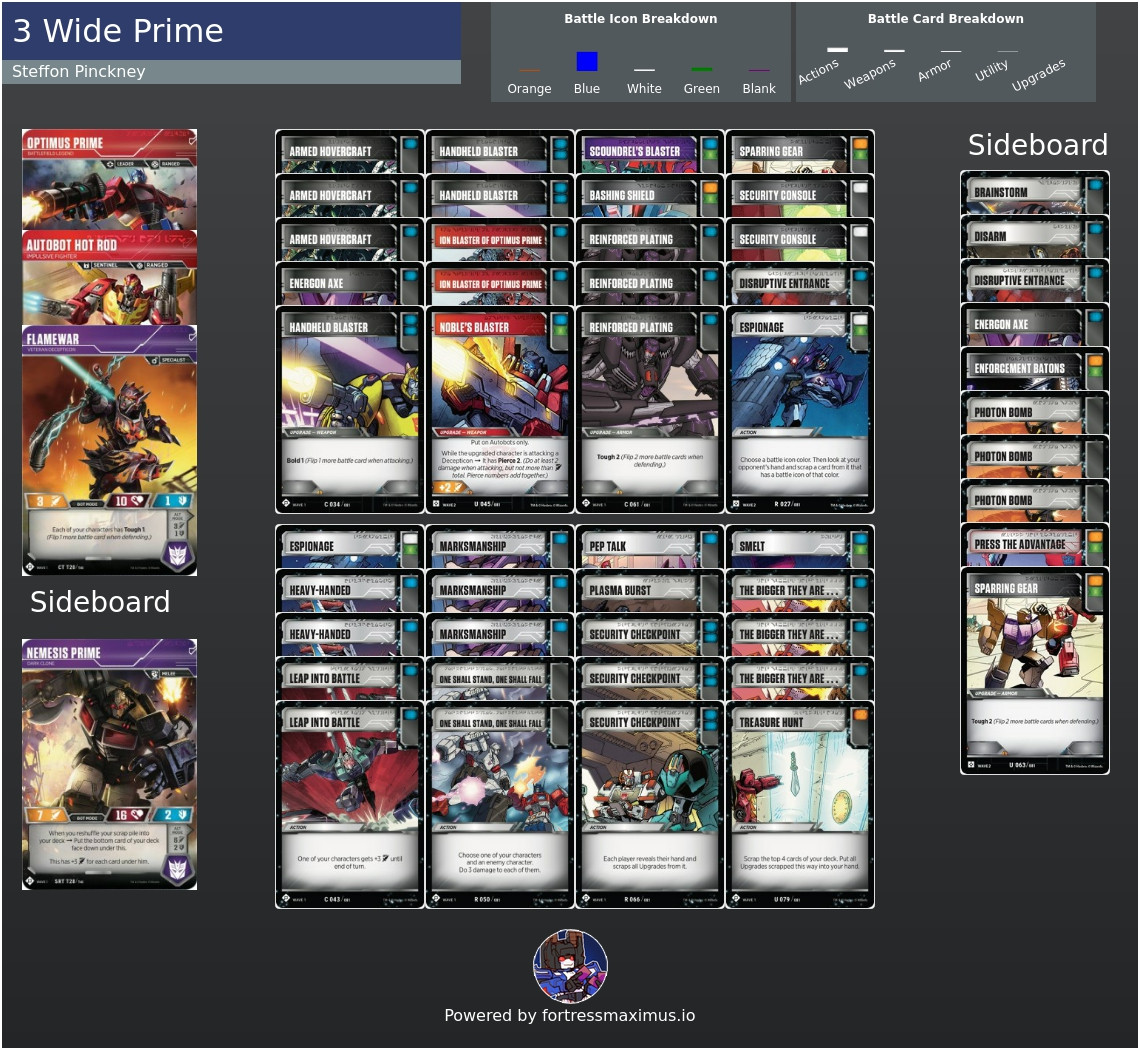
Task: Click the "Blank" label in the icon breakdown
Action: 759,89
